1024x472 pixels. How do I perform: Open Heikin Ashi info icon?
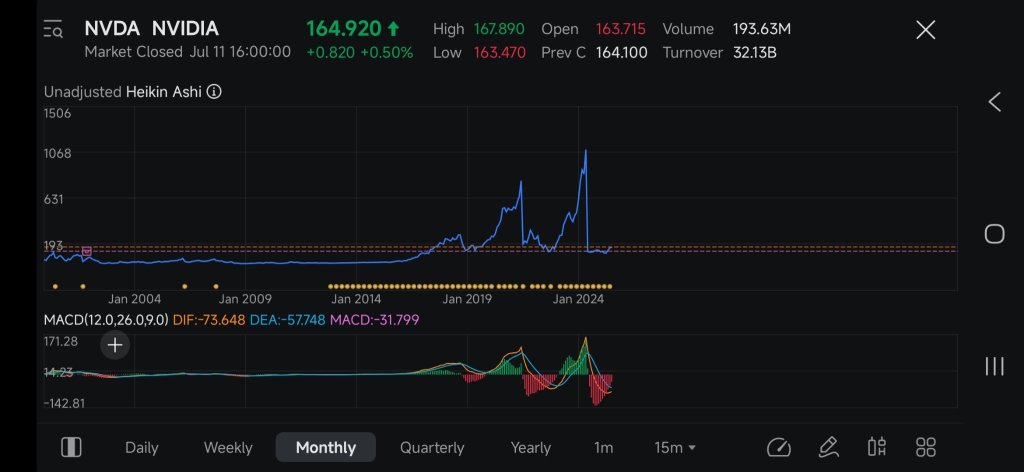214,92
